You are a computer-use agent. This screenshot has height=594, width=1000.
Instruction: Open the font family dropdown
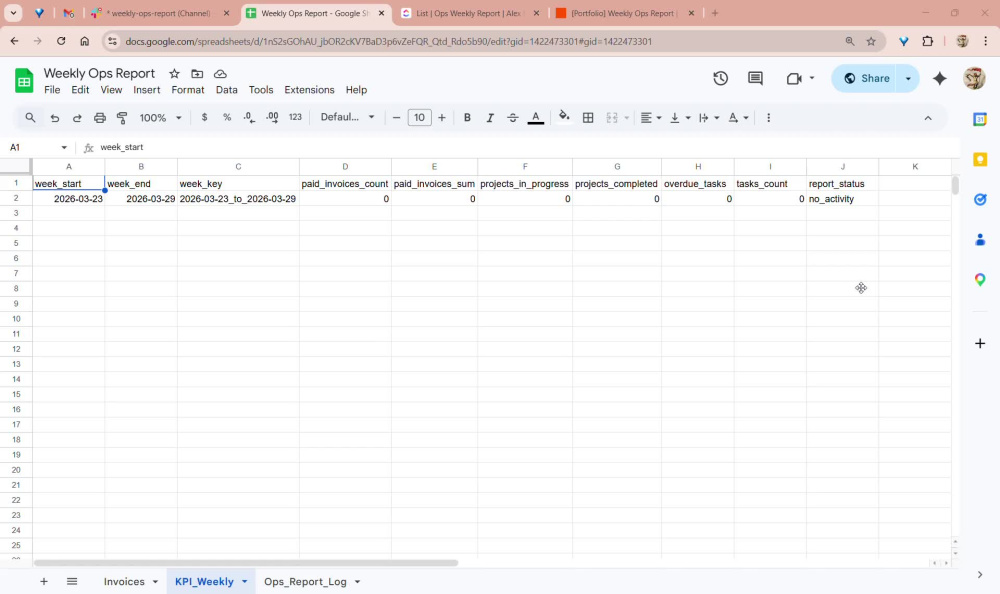[347, 117]
